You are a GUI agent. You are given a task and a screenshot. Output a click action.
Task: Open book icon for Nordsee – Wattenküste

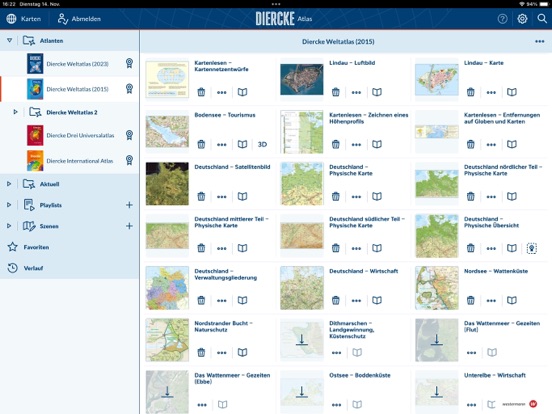tap(512, 300)
